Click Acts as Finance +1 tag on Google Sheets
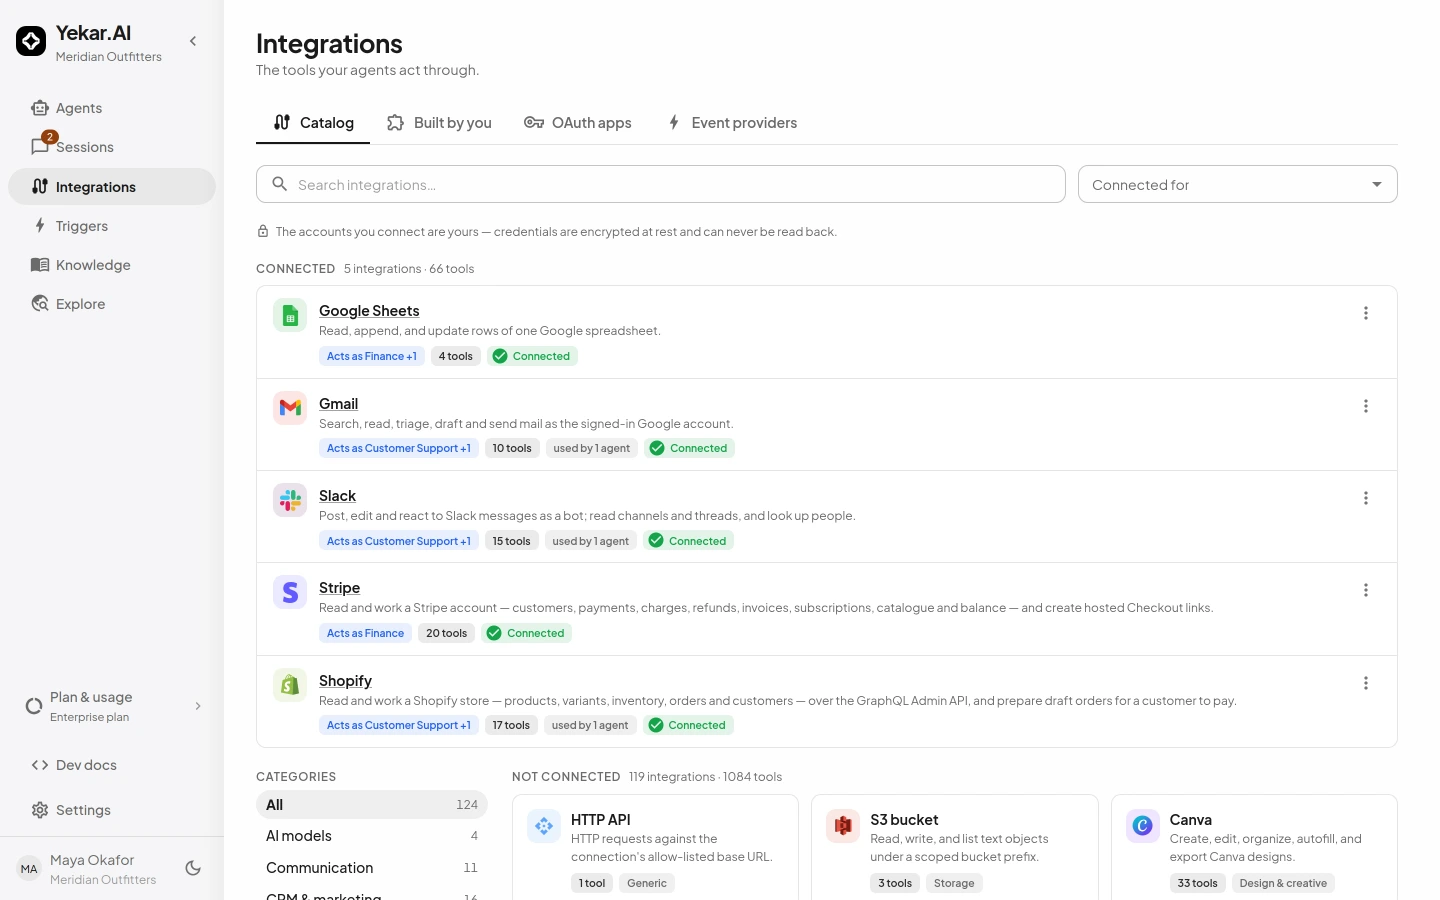 [371, 356]
